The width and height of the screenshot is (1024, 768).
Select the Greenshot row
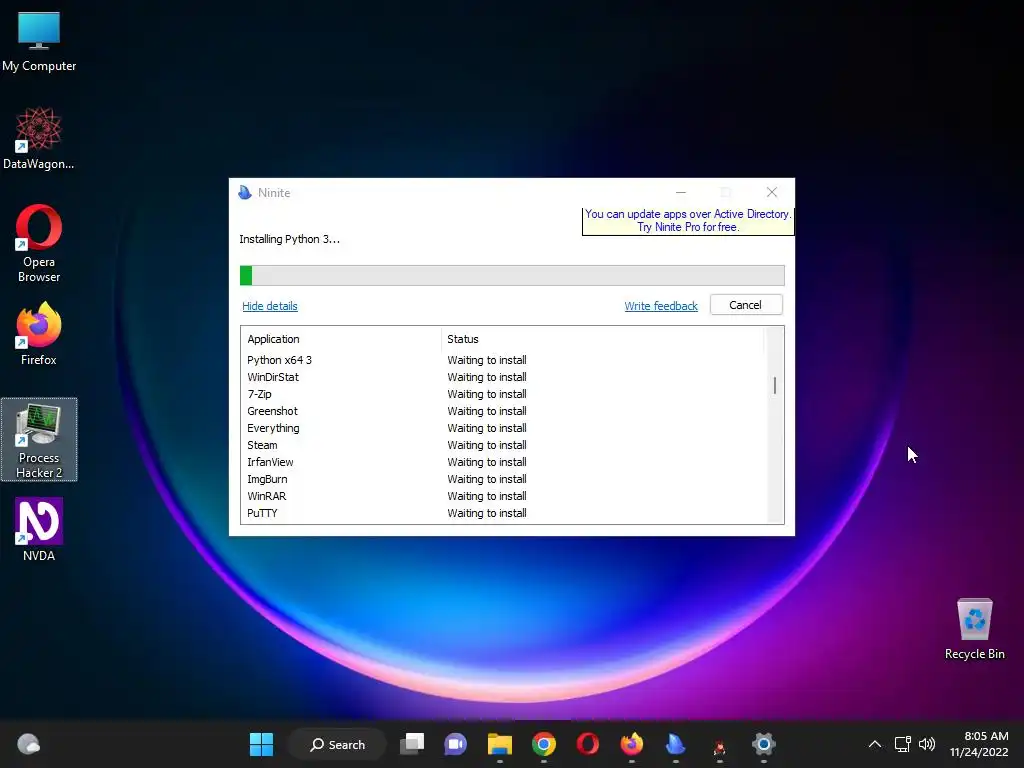503,411
